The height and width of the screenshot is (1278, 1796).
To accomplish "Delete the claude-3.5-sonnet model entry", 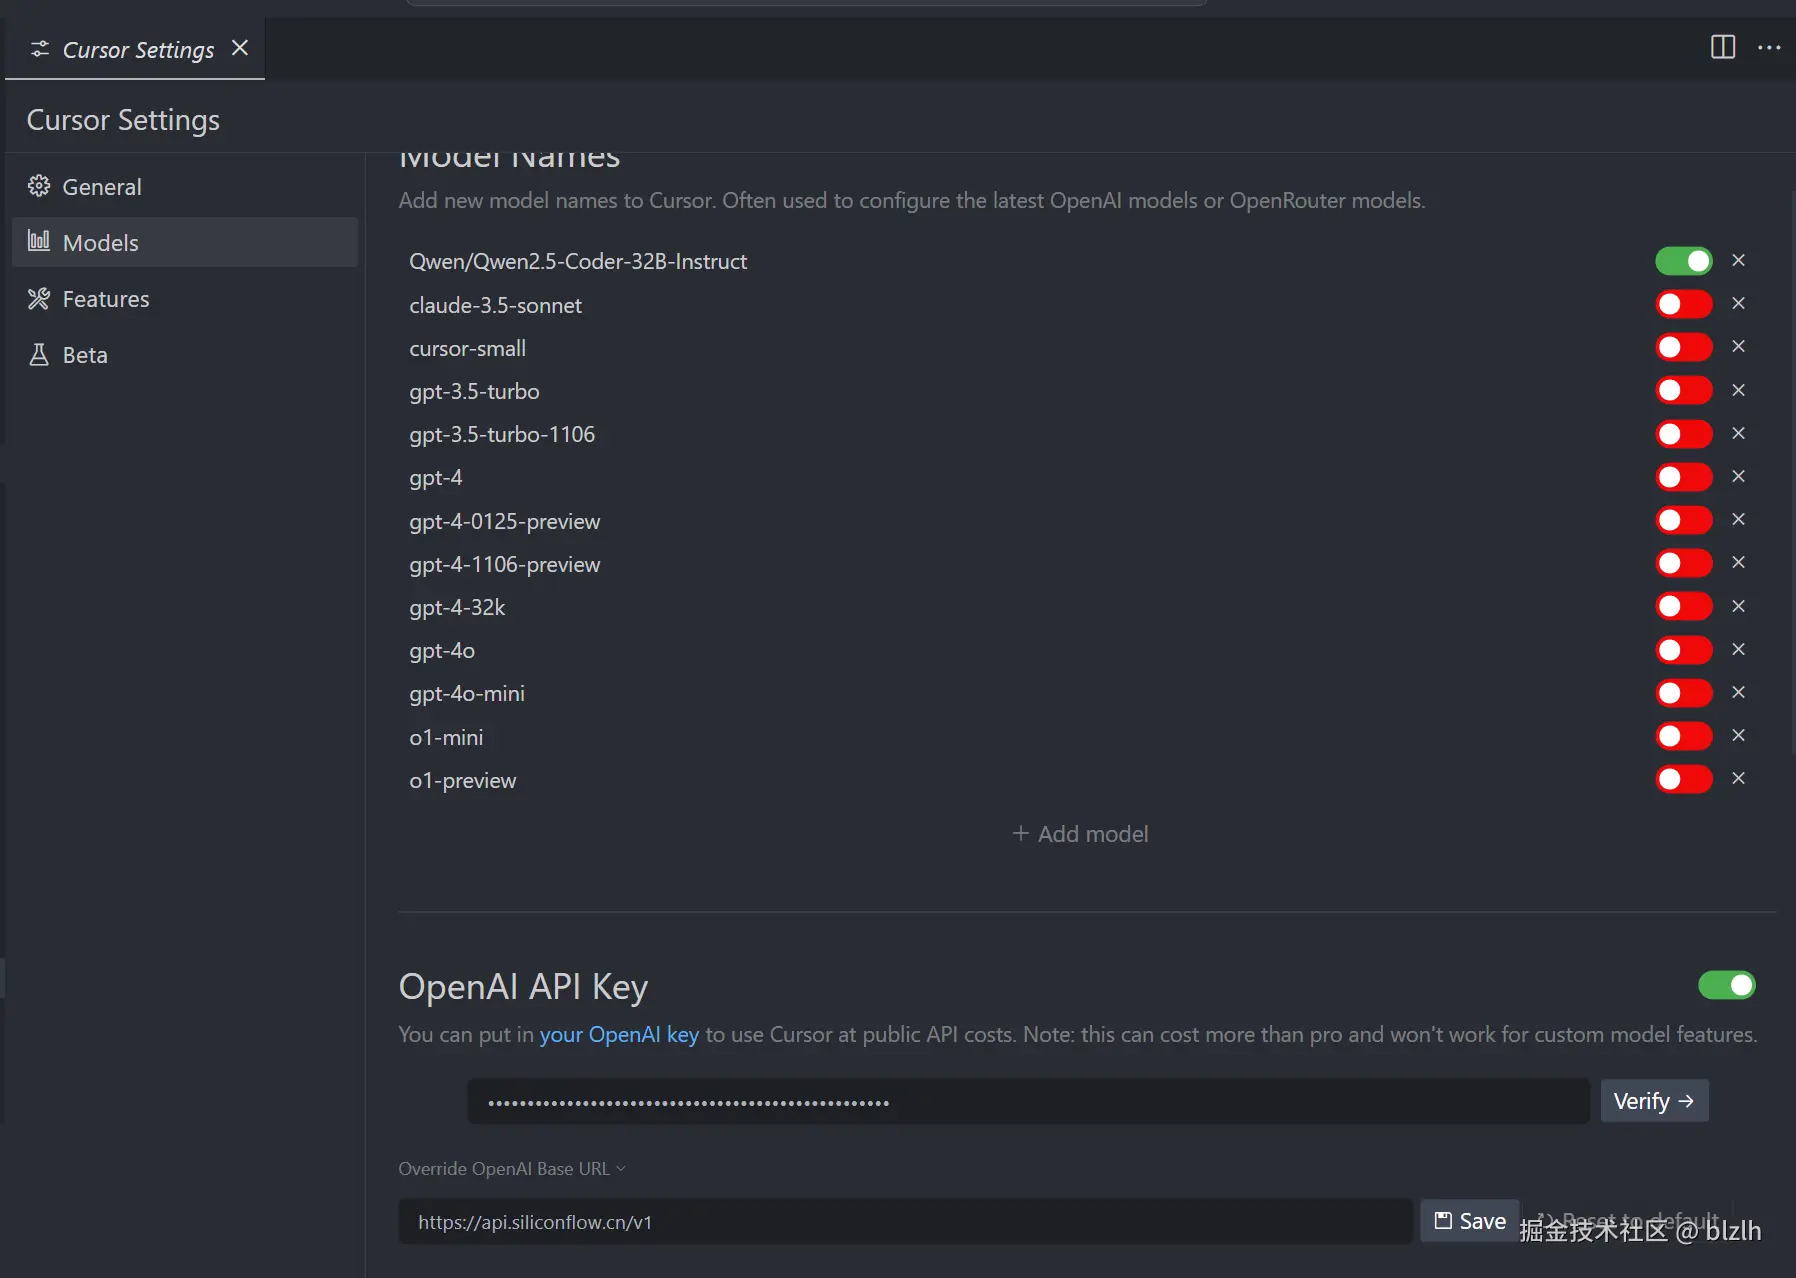I will [x=1739, y=303].
